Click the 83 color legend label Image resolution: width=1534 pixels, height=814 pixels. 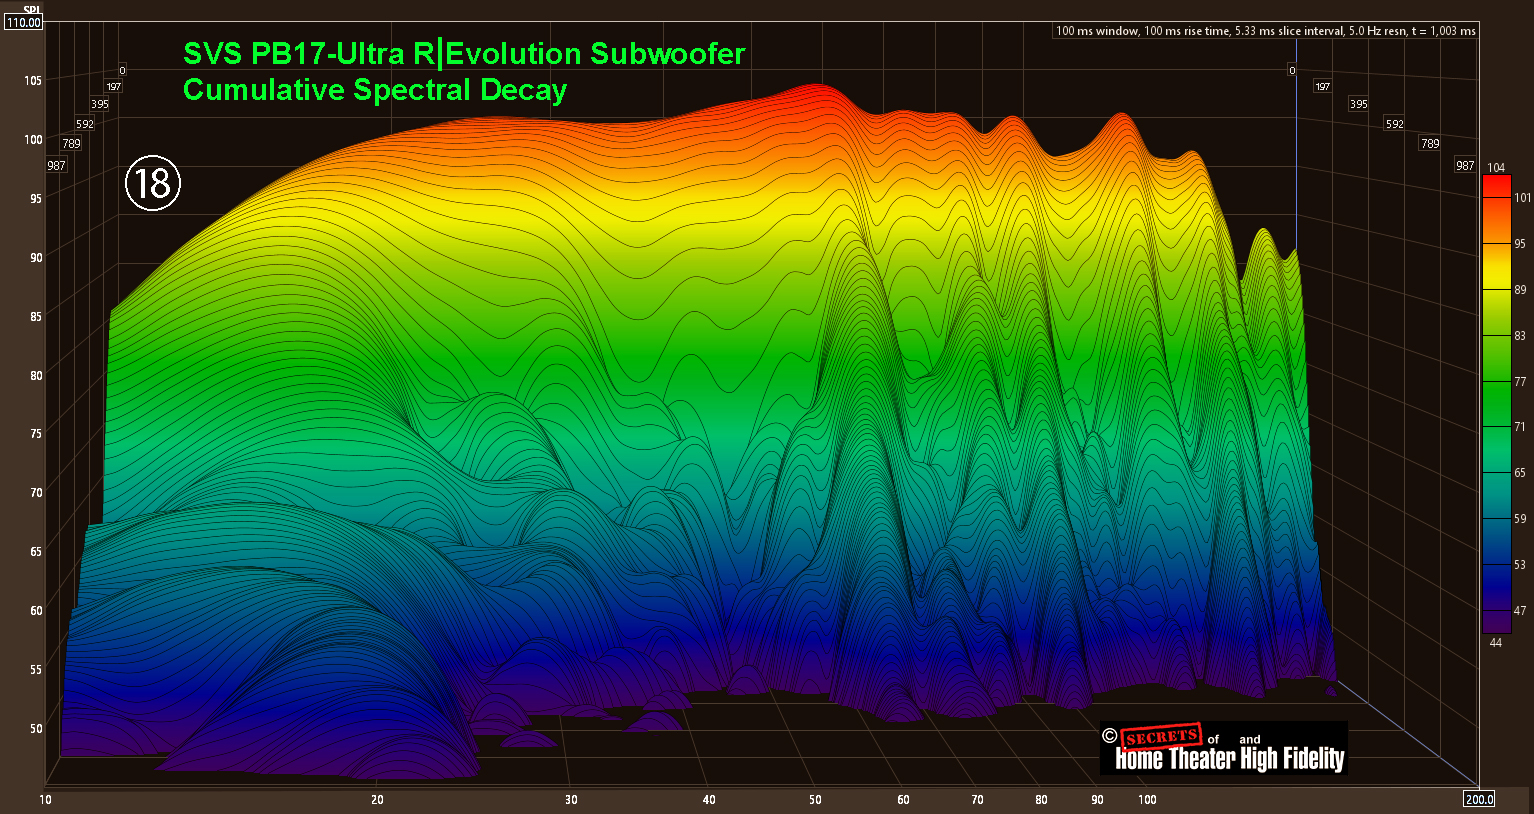(x=1520, y=336)
